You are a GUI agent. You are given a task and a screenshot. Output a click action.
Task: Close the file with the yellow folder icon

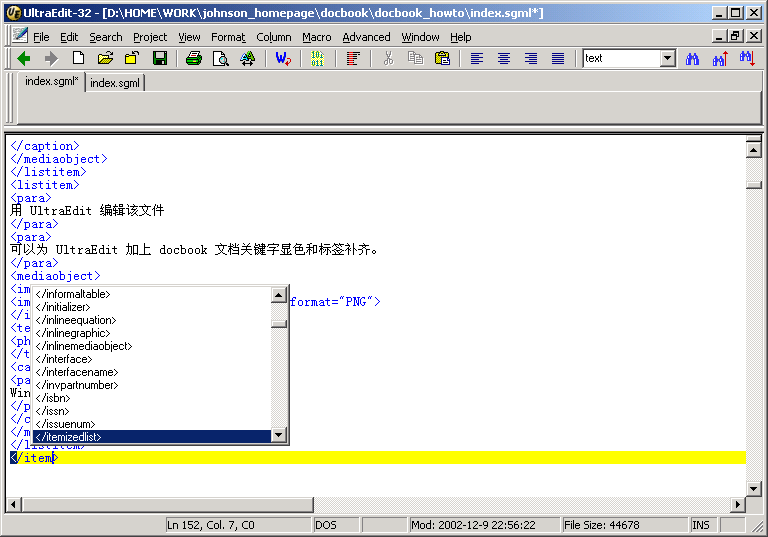pos(132,59)
